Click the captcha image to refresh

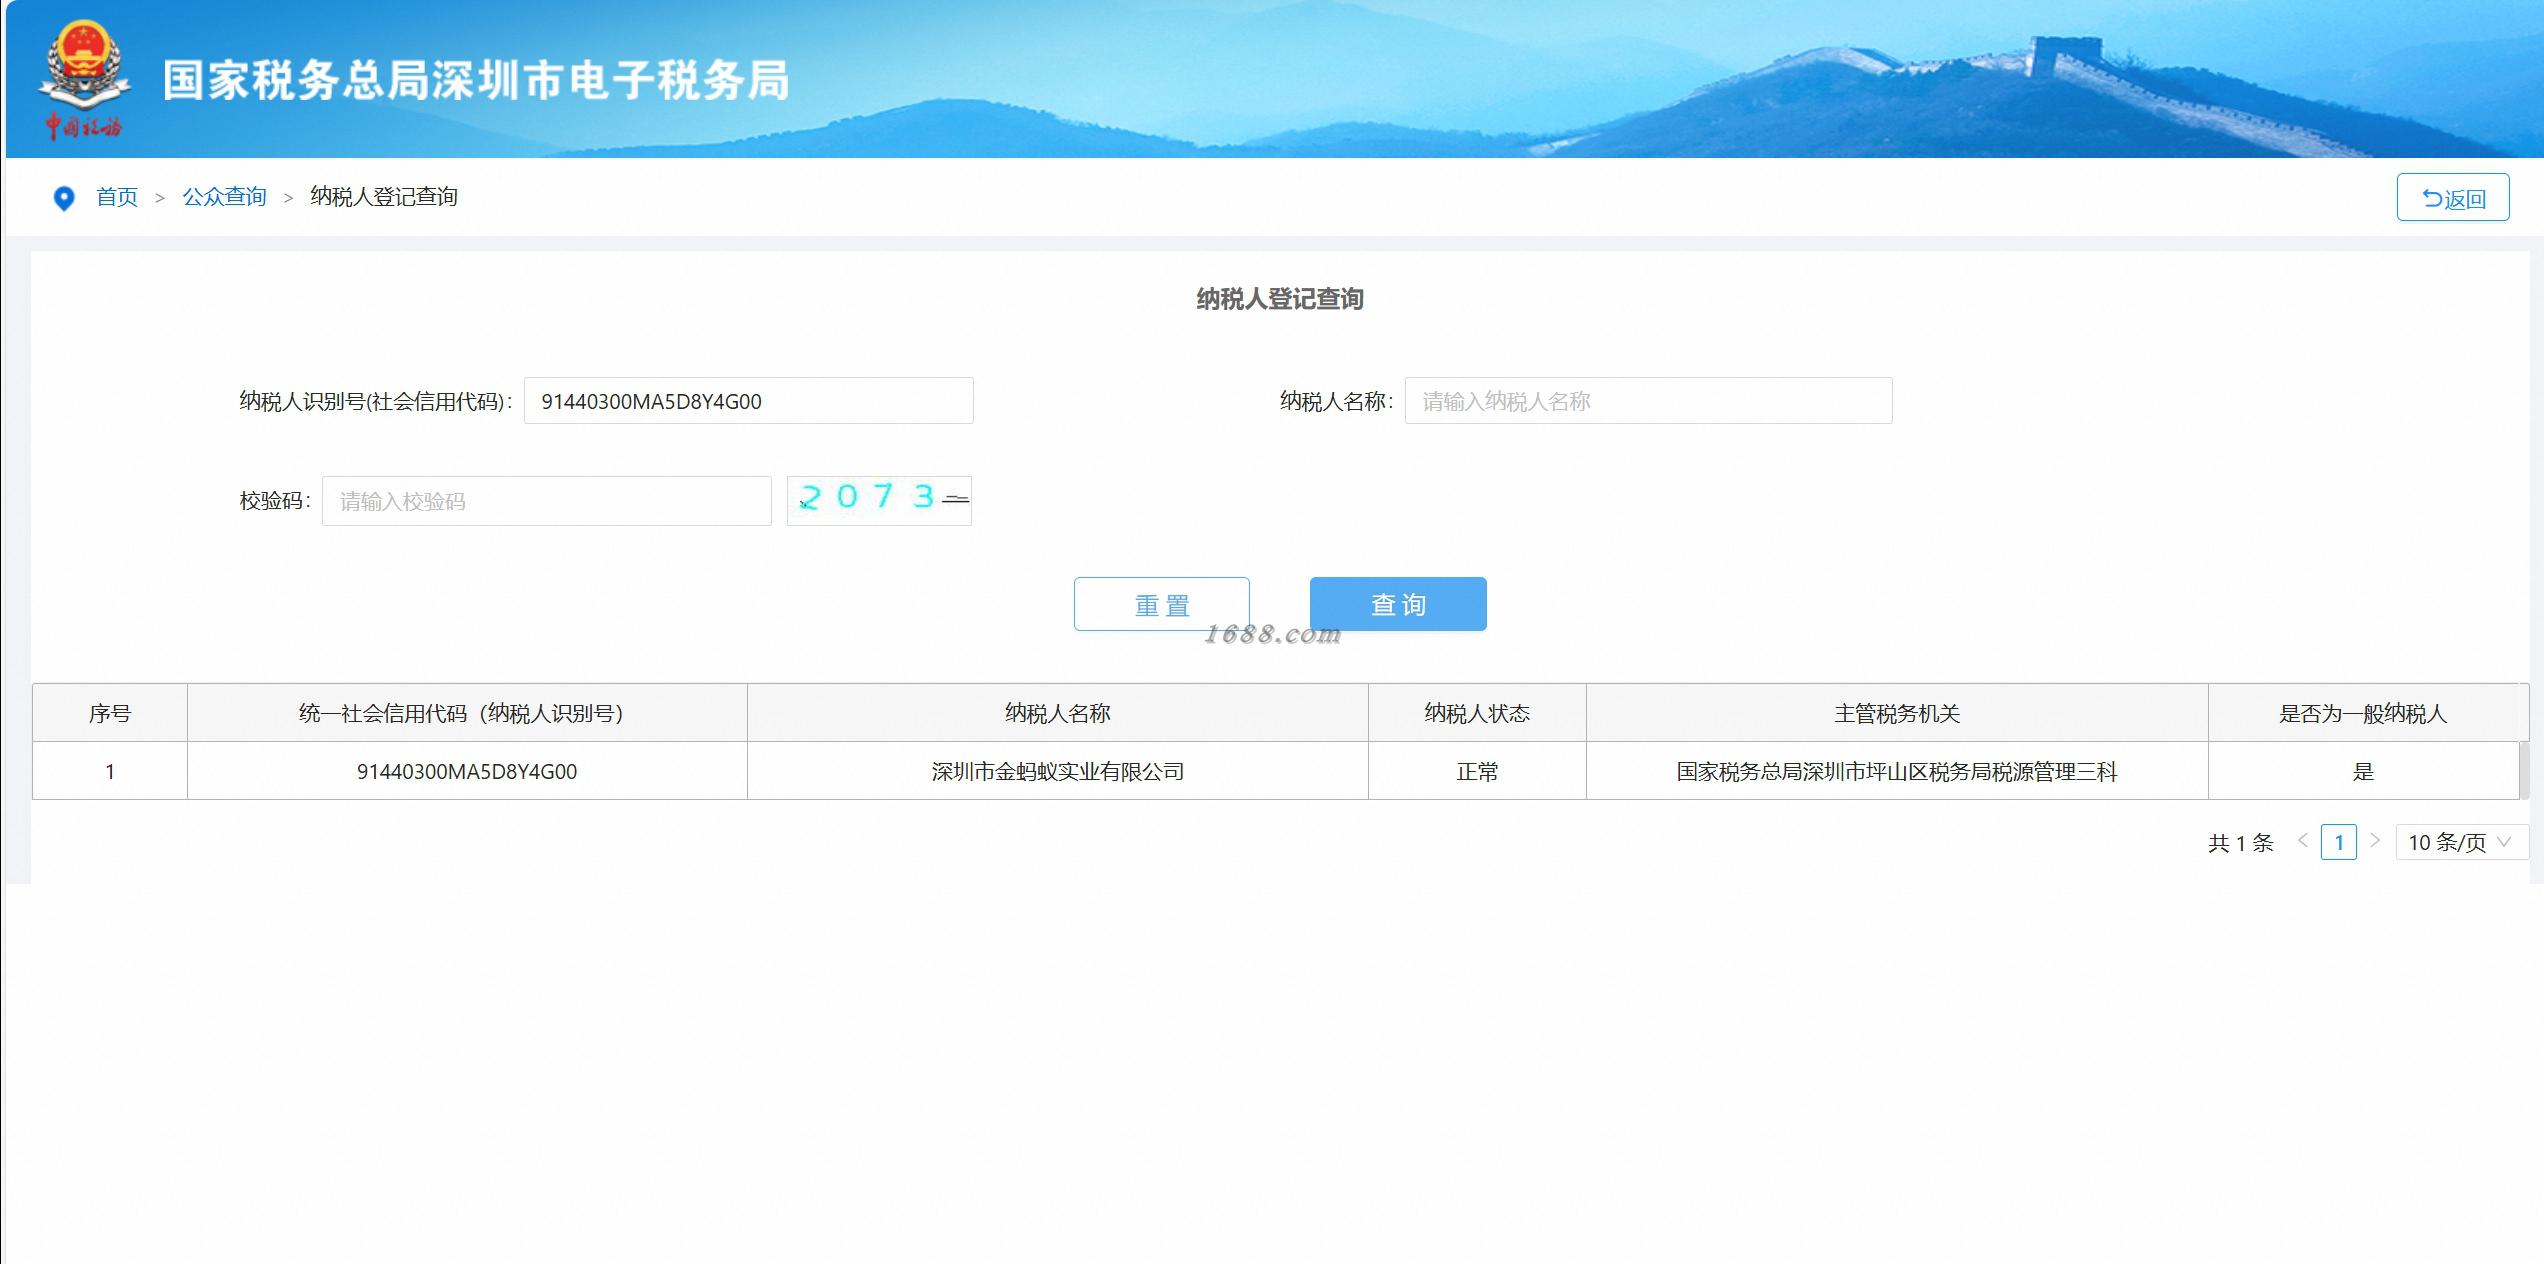878,500
